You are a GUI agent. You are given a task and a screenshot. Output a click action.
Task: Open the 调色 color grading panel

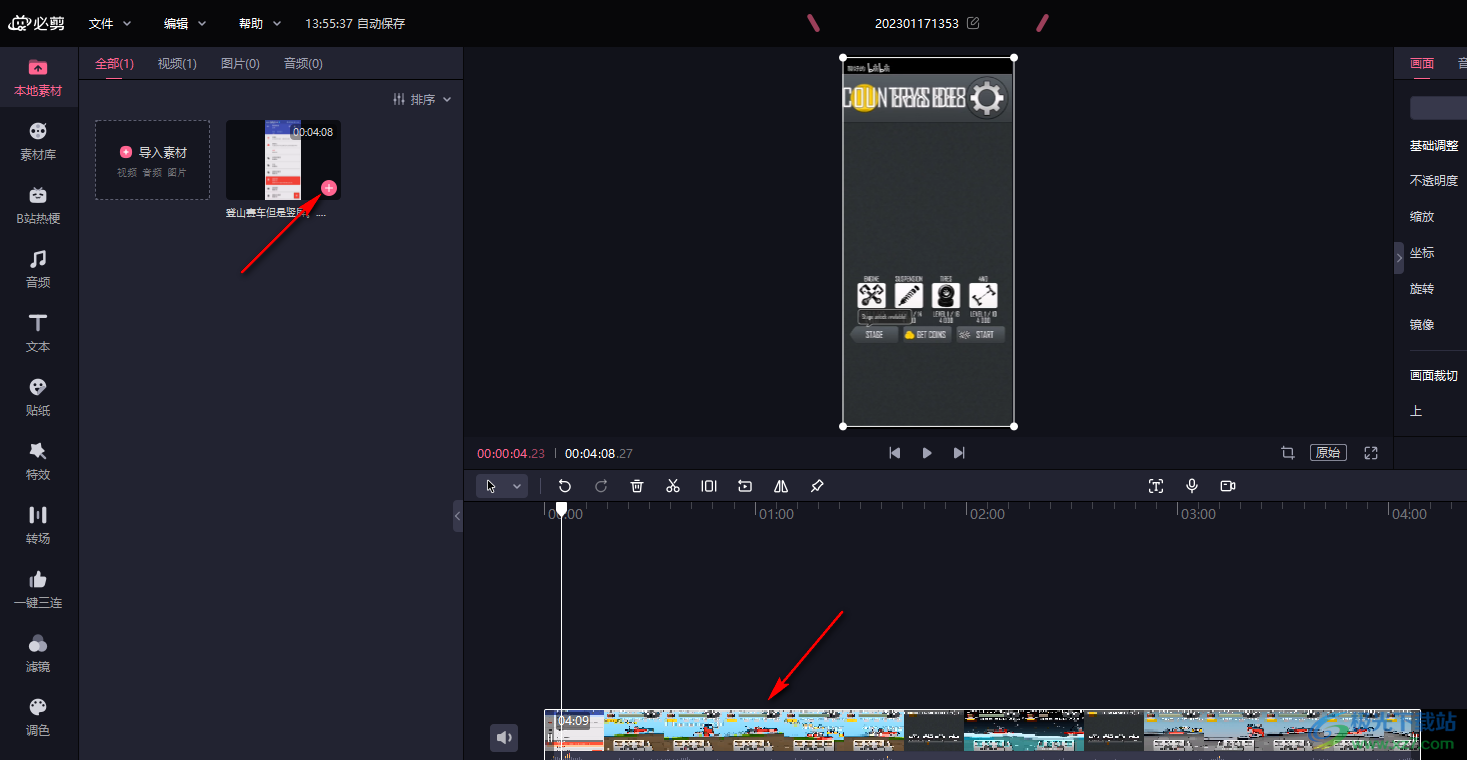click(38, 718)
